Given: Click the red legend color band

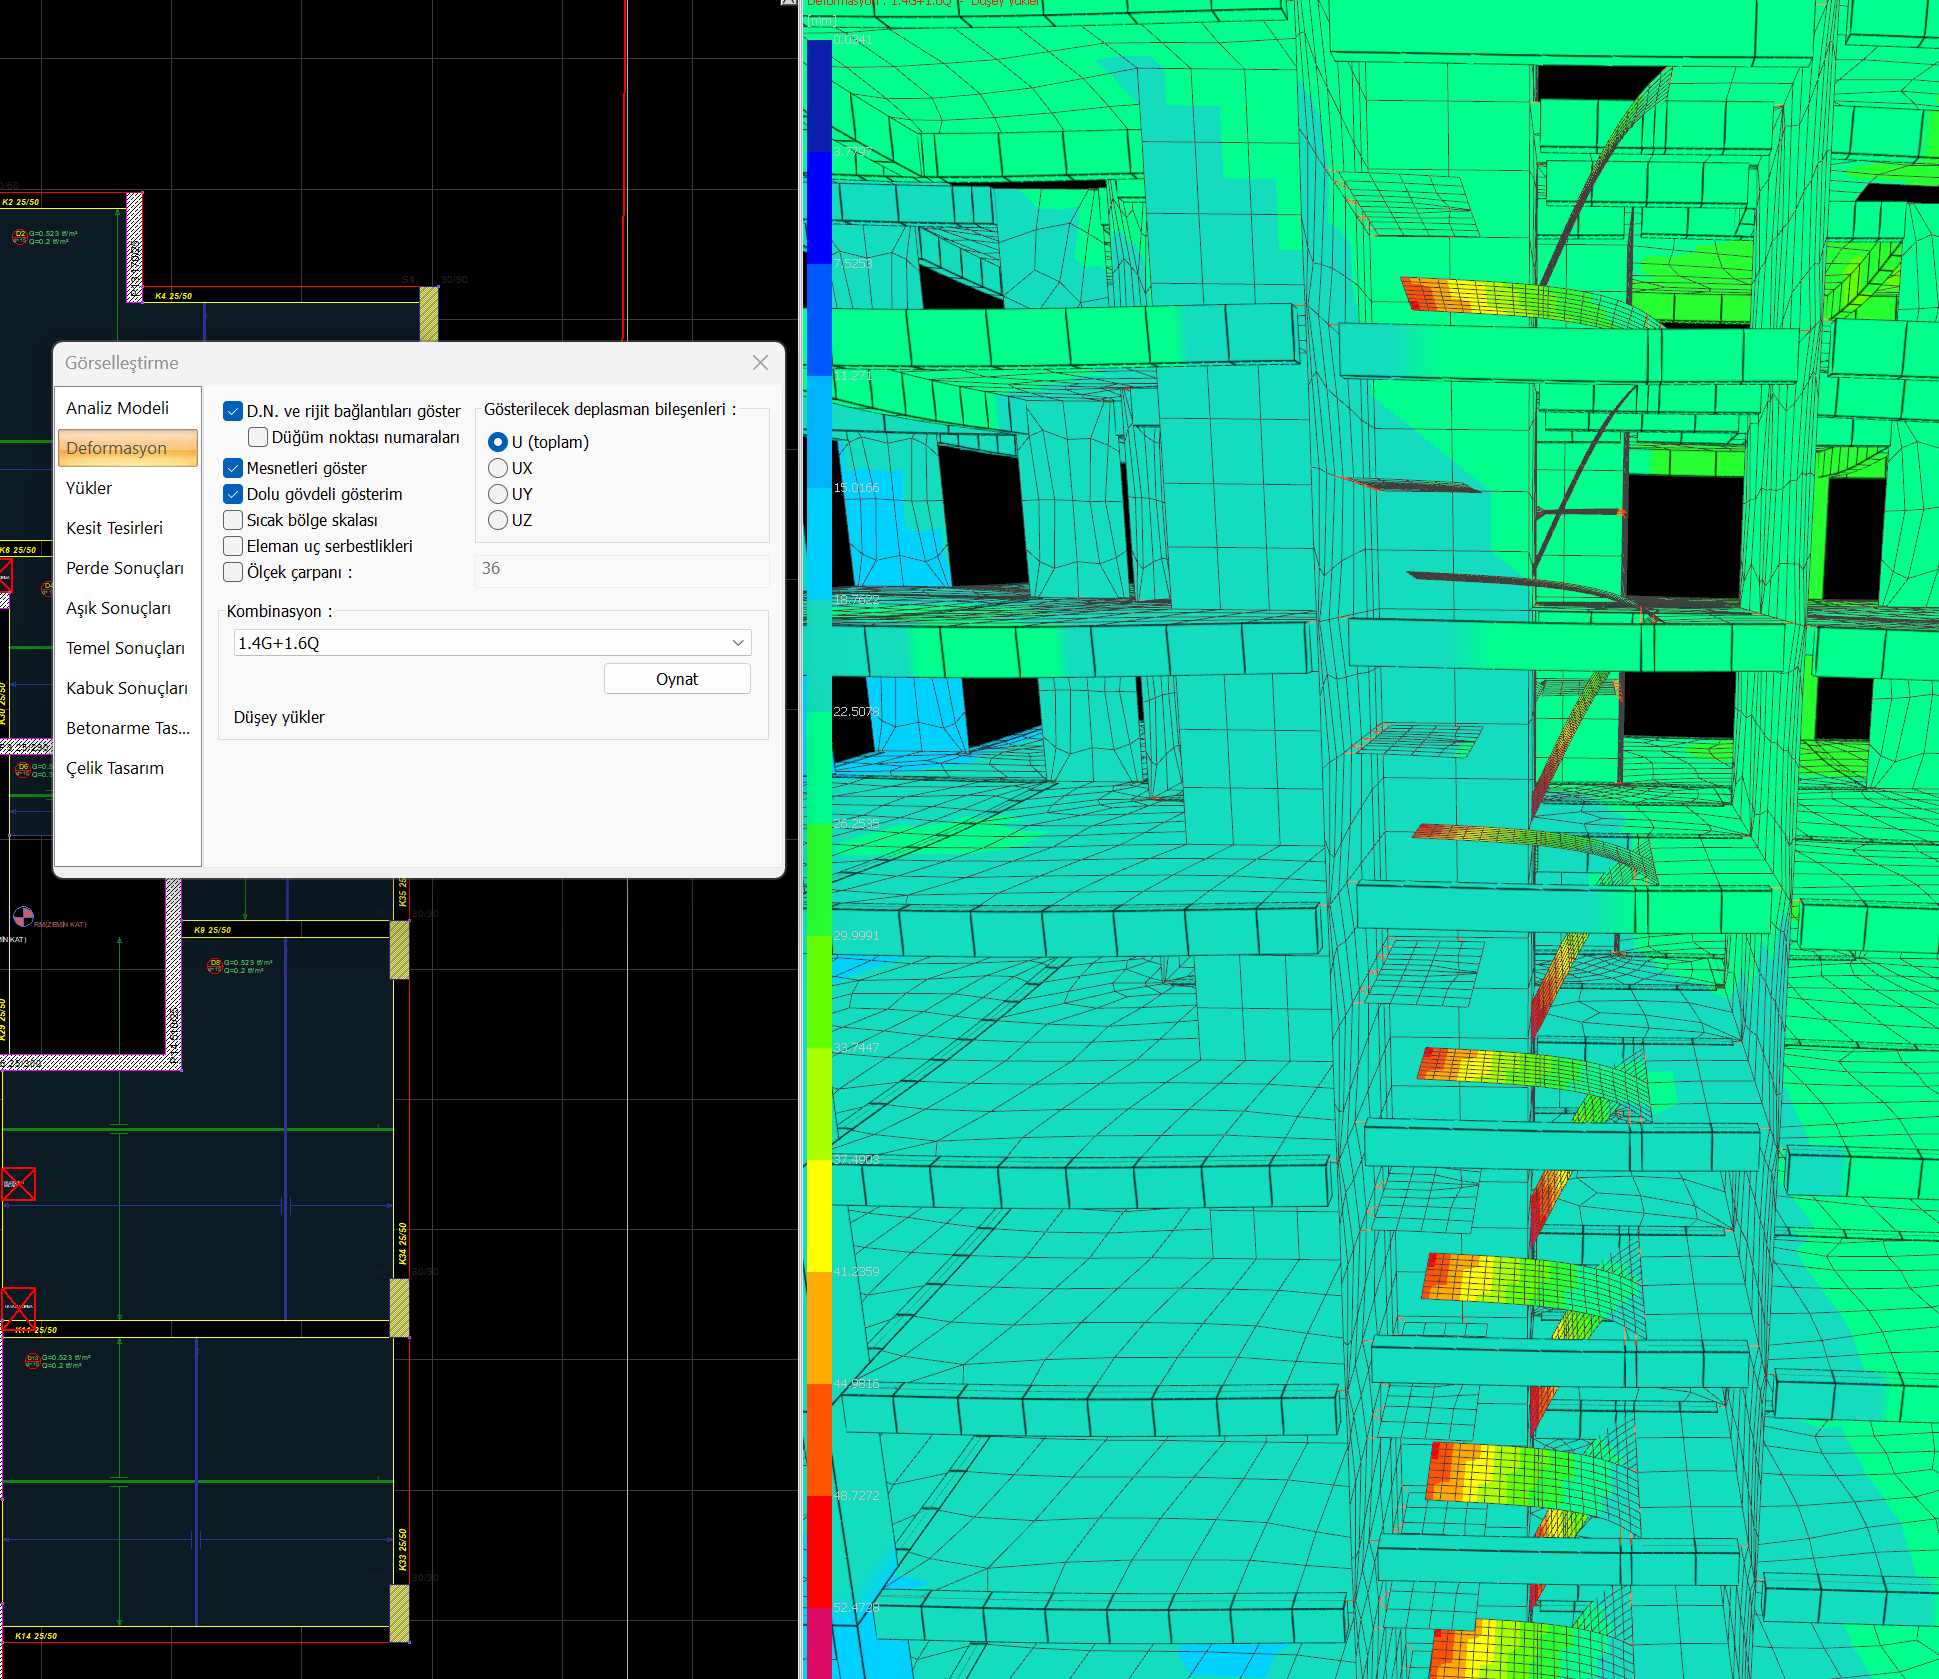Looking at the screenshot, I should coord(819,1551).
